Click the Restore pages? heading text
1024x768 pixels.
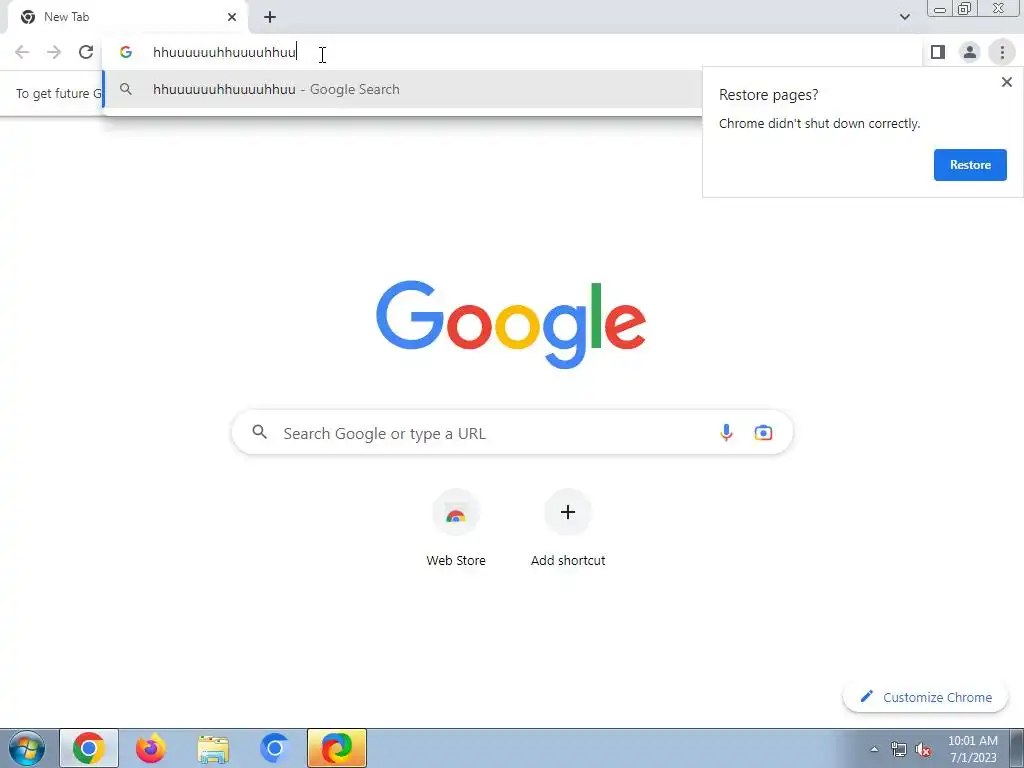(x=769, y=95)
